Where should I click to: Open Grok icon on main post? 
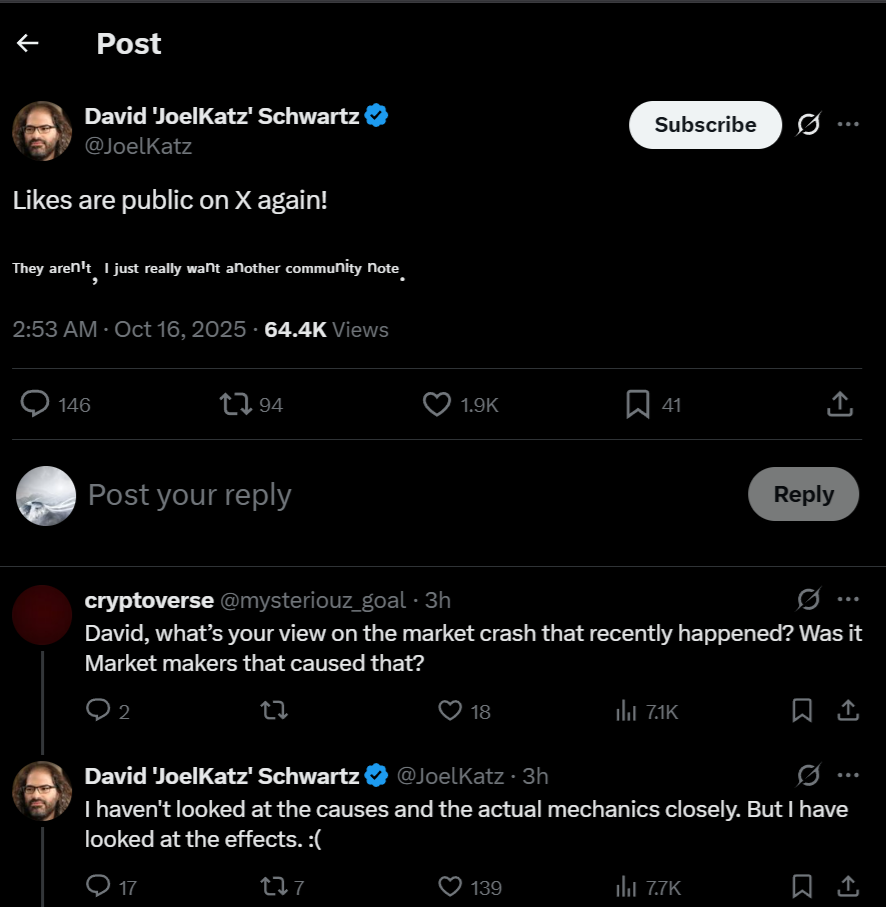[808, 125]
